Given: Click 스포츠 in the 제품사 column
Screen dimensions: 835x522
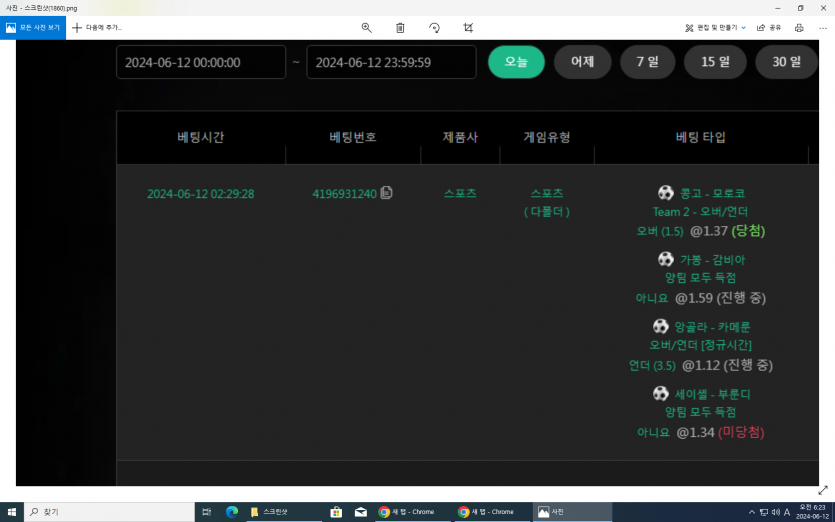Looking at the screenshot, I should pyautogui.click(x=460, y=193).
